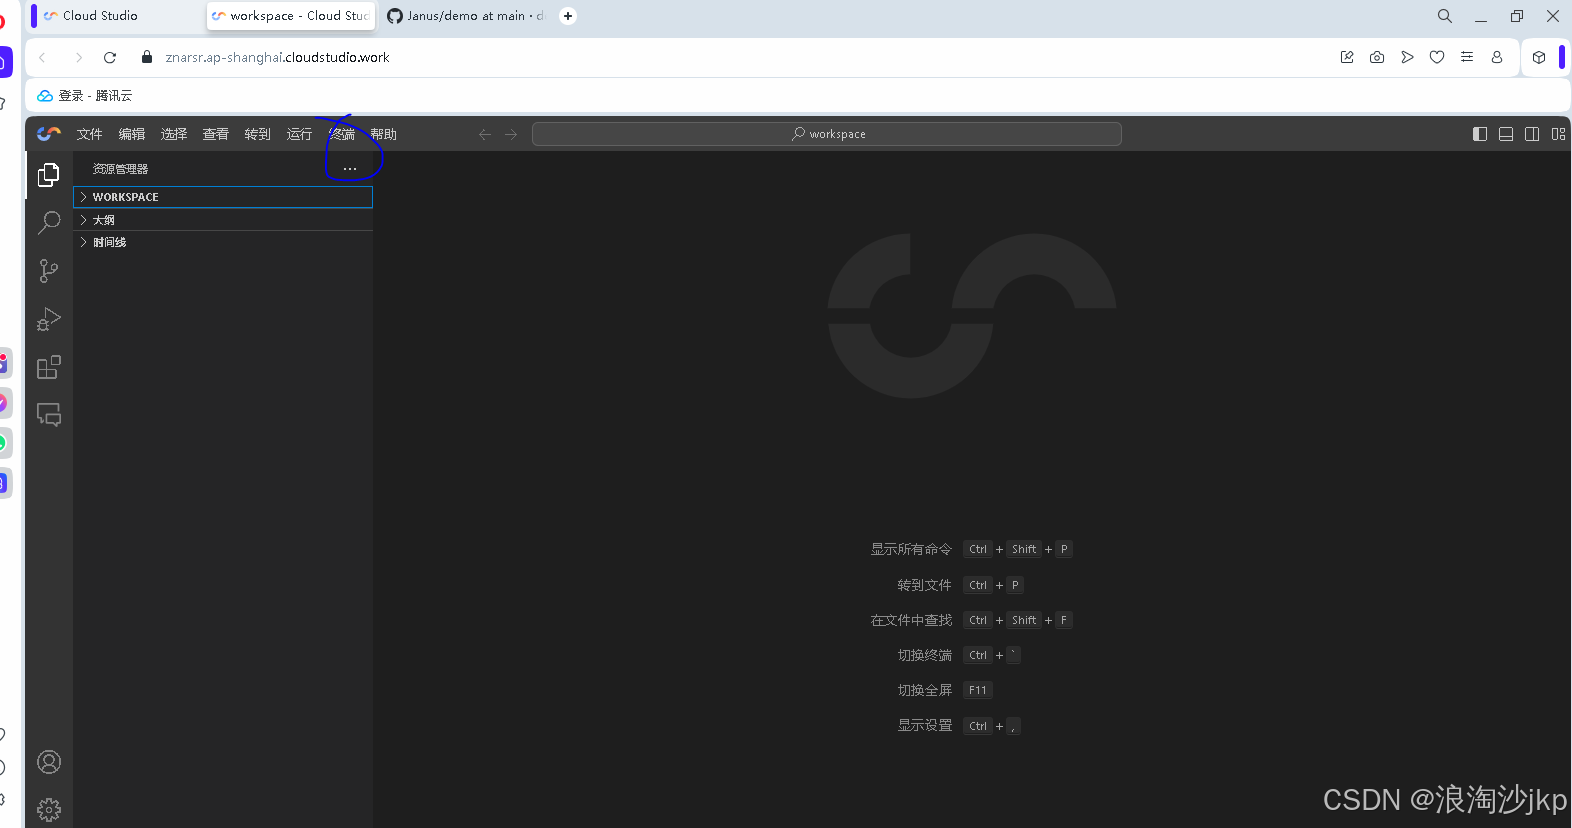Open the chat panel icon in activity bar
The image size is (1572, 828).
[48, 414]
